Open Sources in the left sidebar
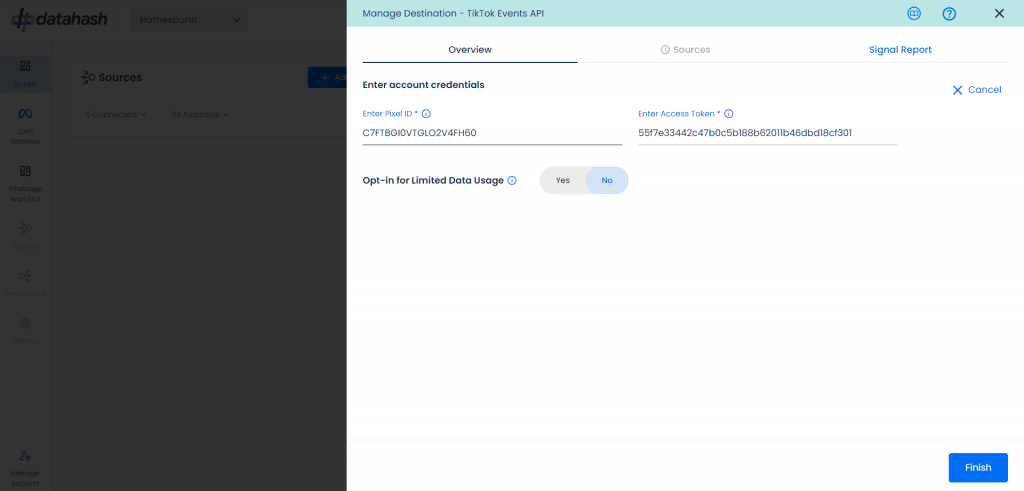1024x491 pixels. 25,235
